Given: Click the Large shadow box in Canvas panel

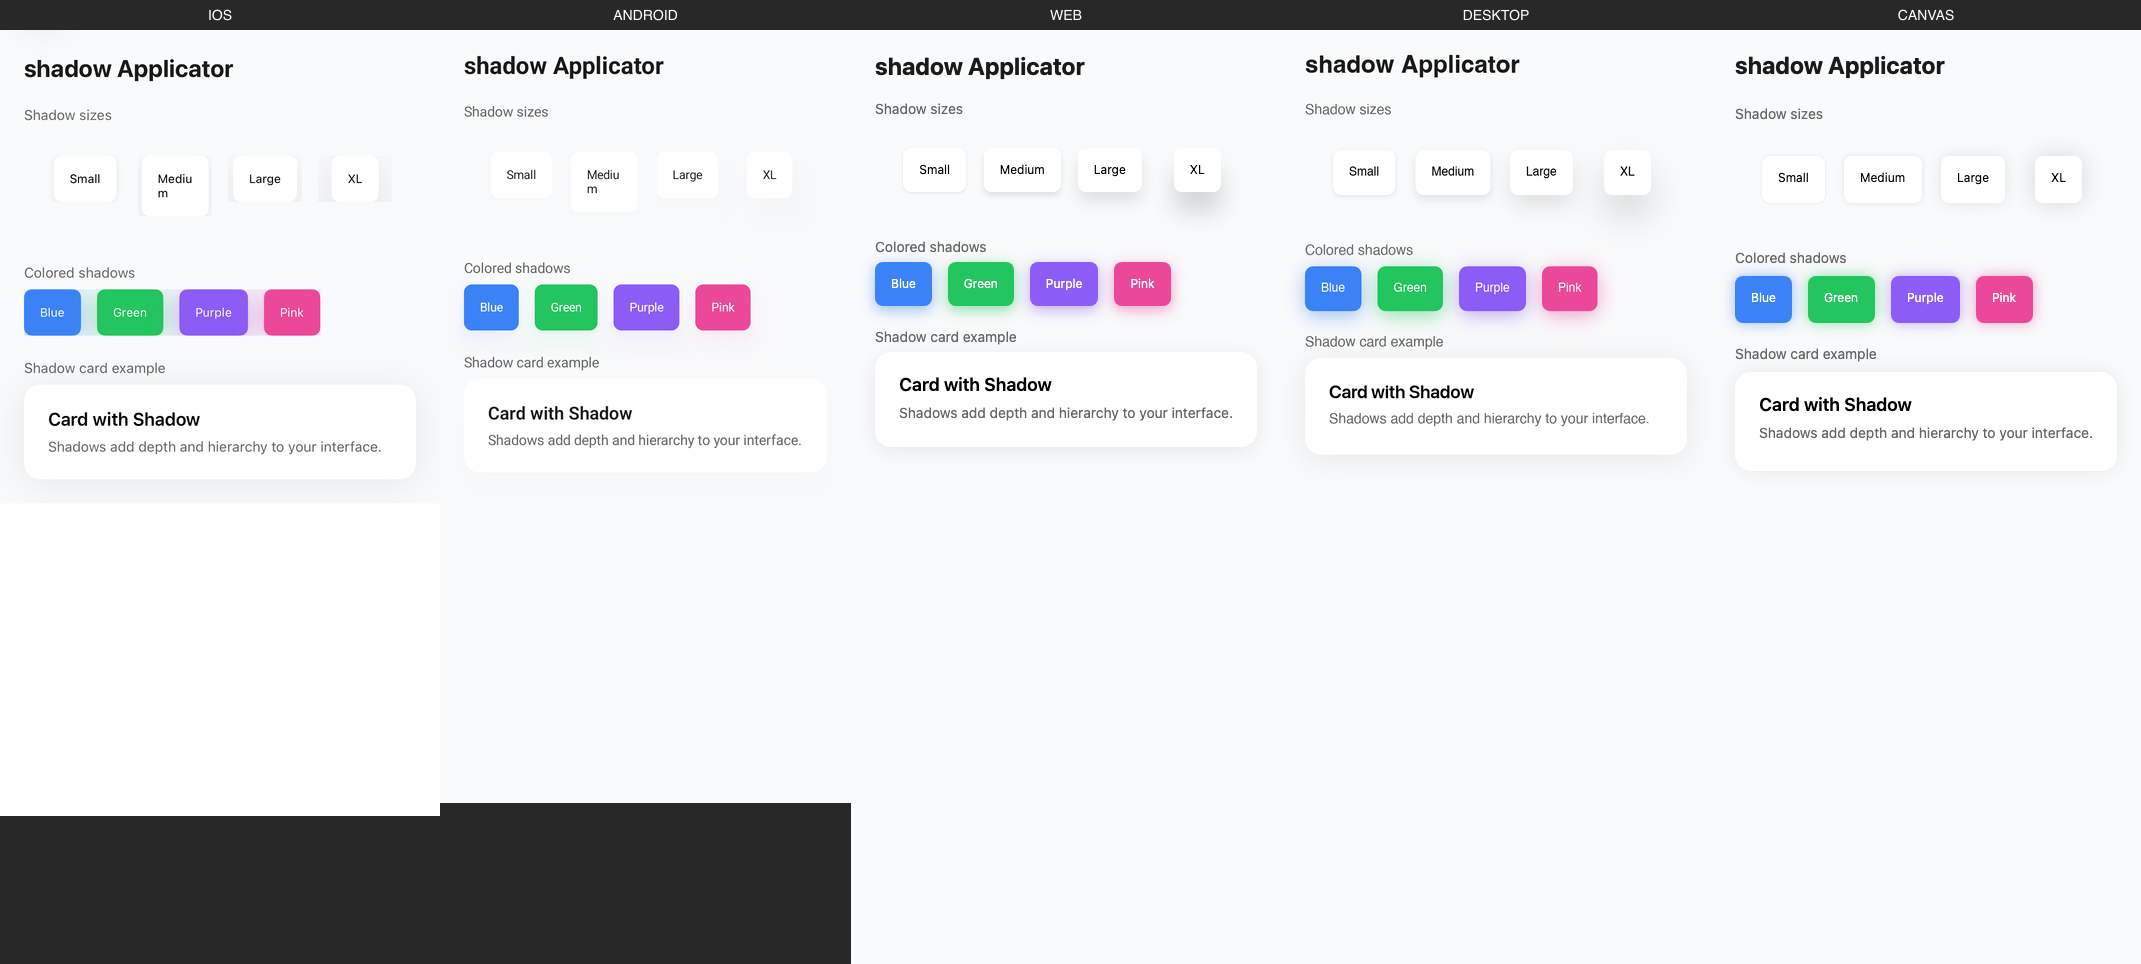Looking at the screenshot, I should [1972, 179].
